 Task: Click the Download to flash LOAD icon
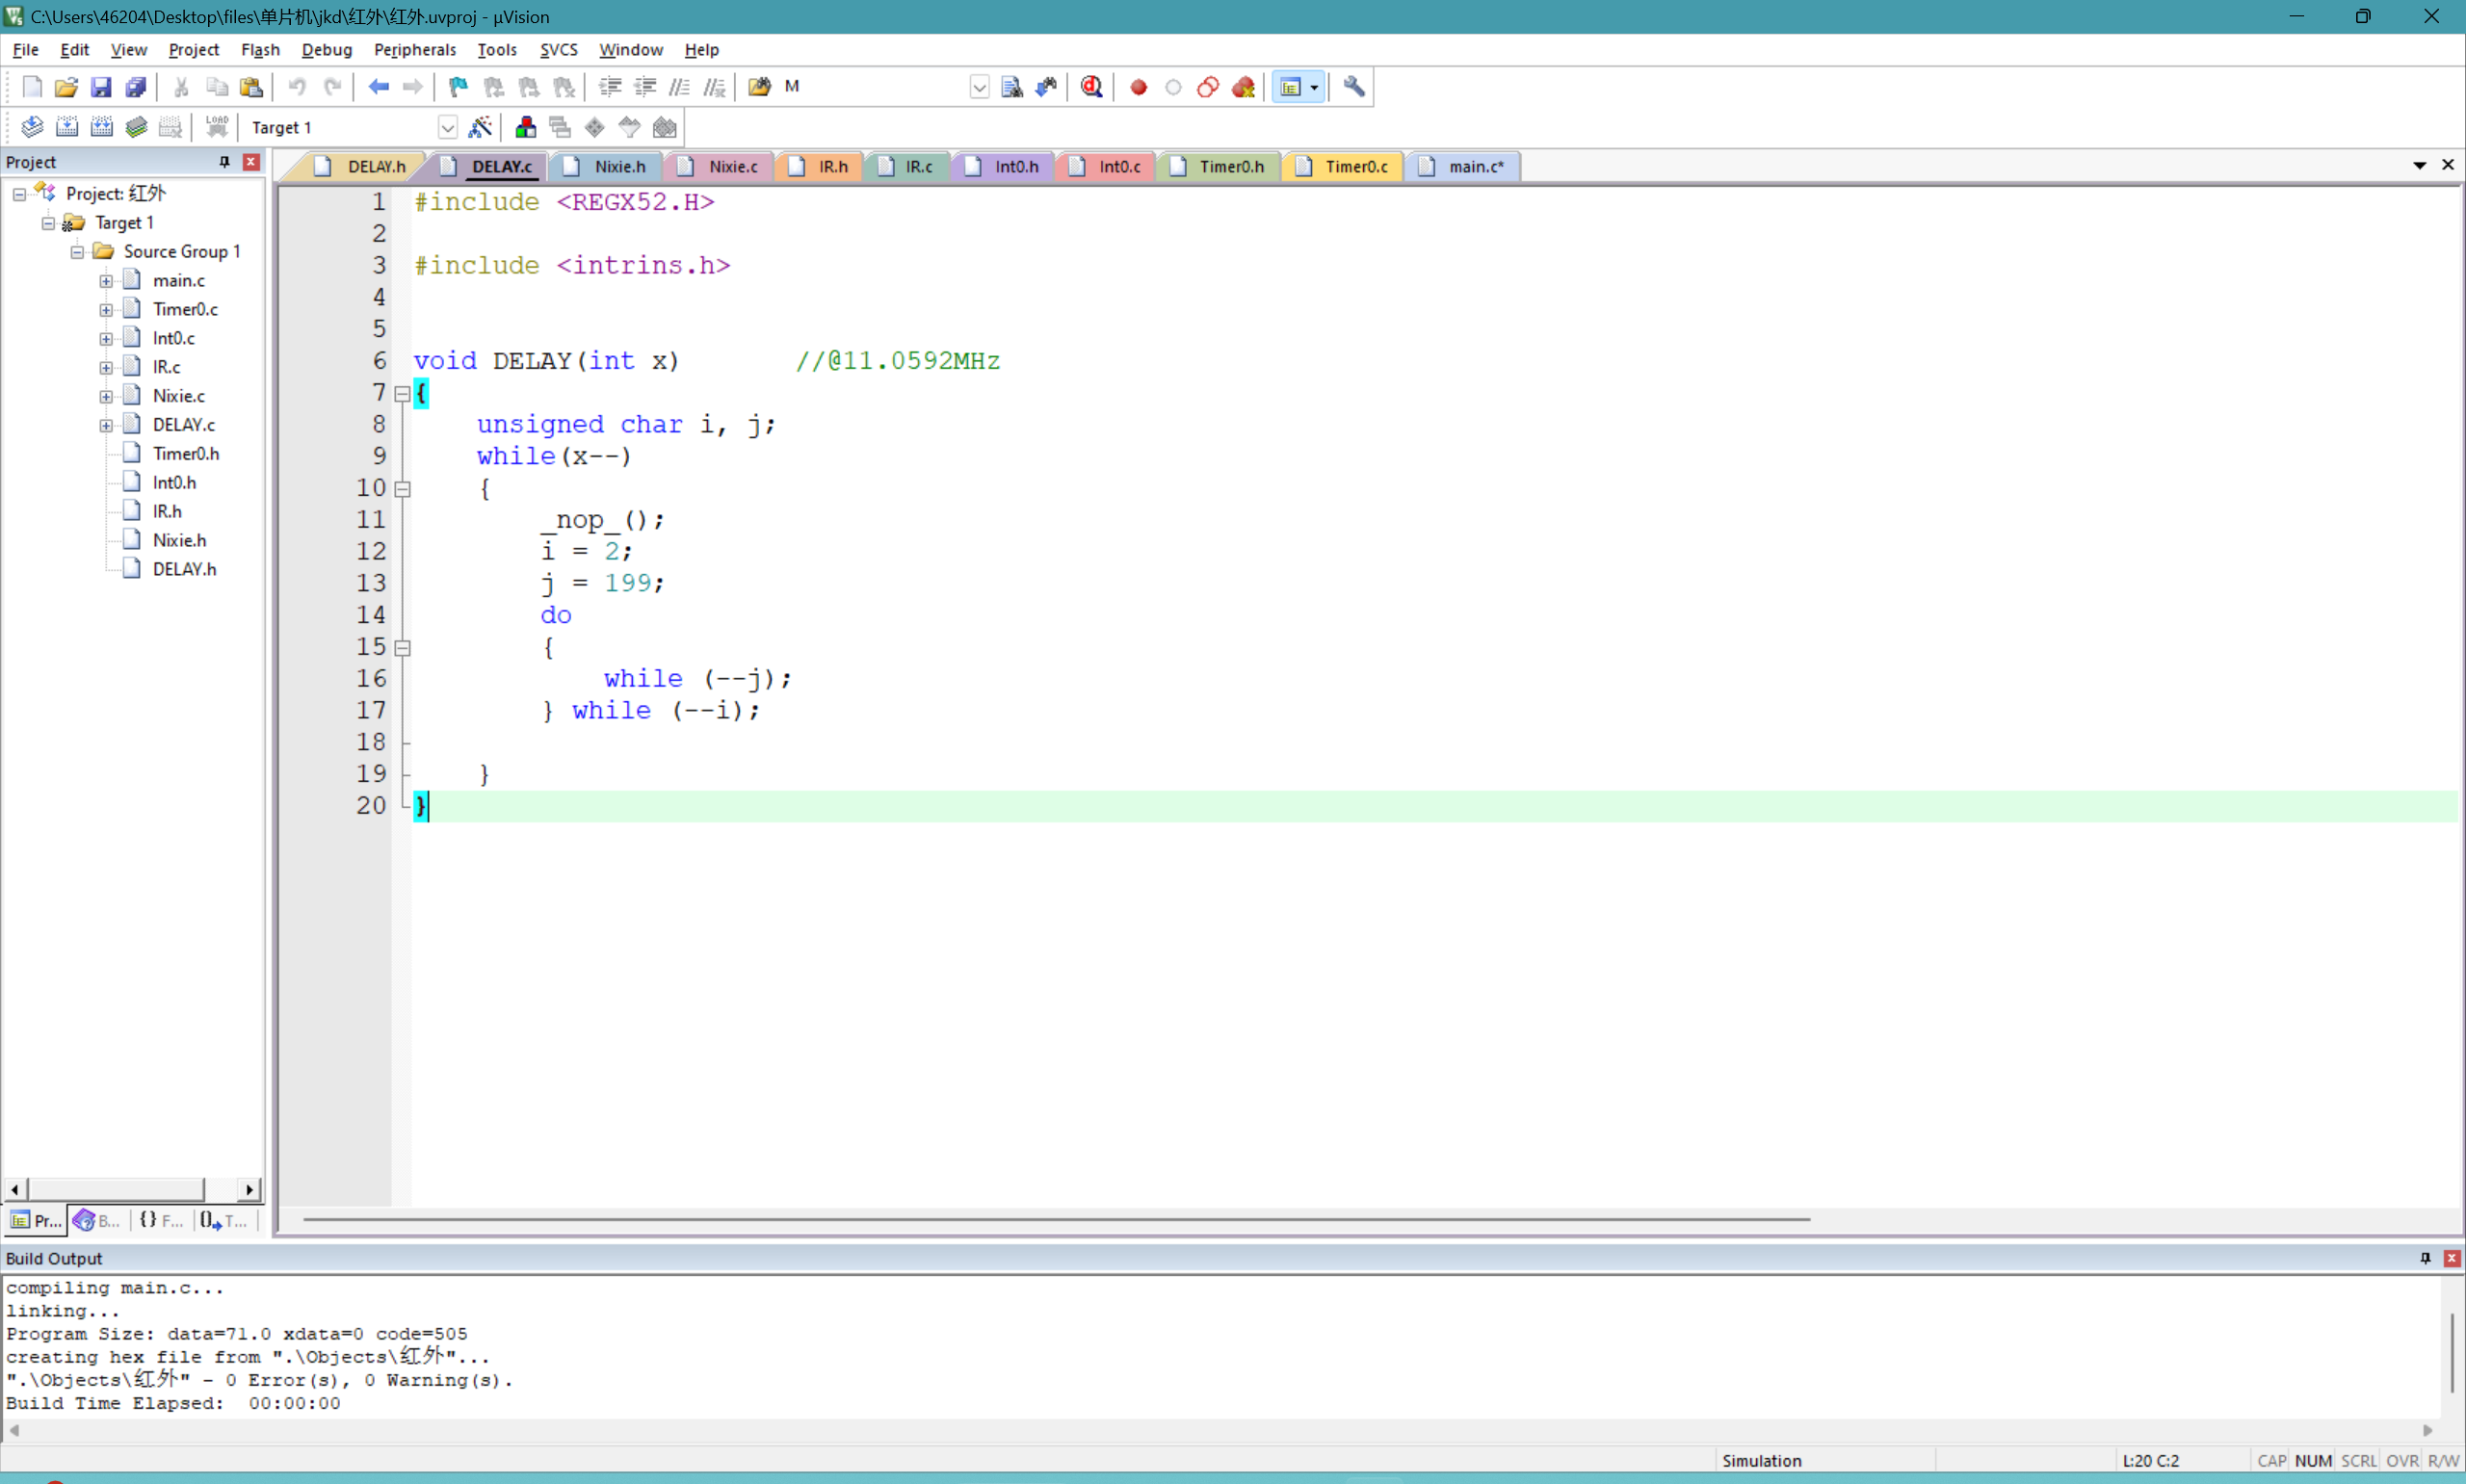[x=216, y=127]
